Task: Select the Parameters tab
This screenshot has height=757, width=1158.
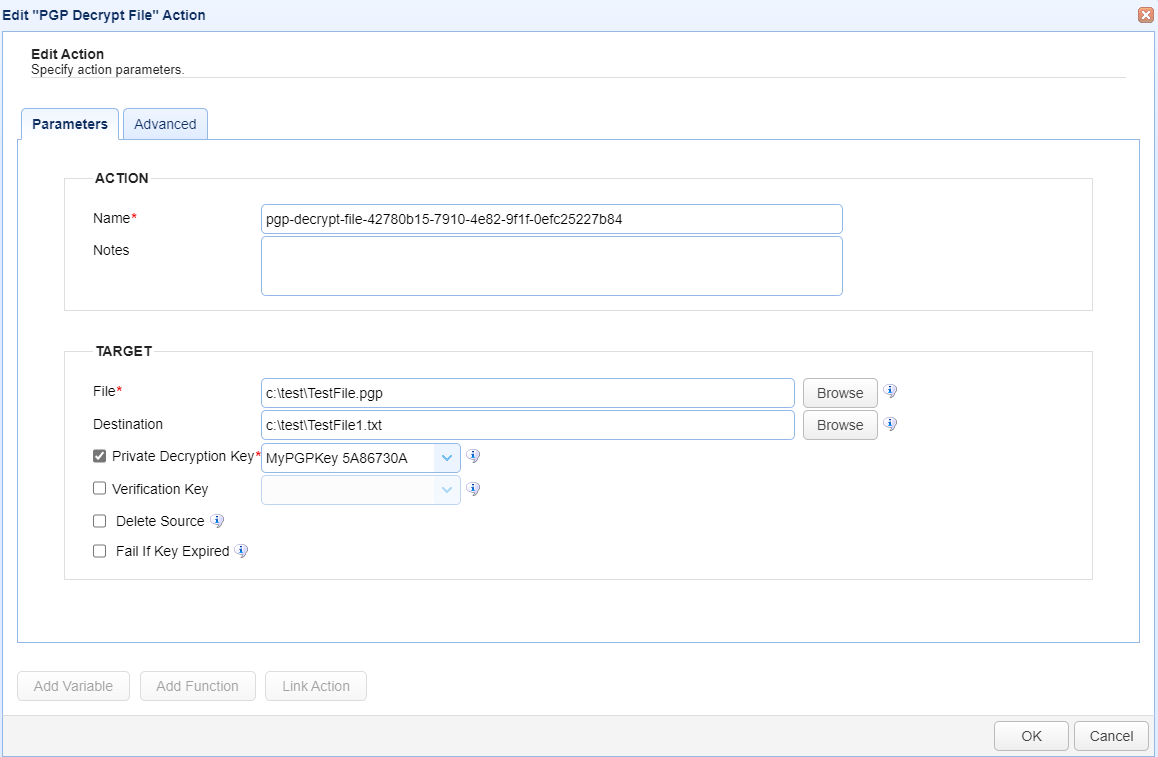Action: (70, 124)
